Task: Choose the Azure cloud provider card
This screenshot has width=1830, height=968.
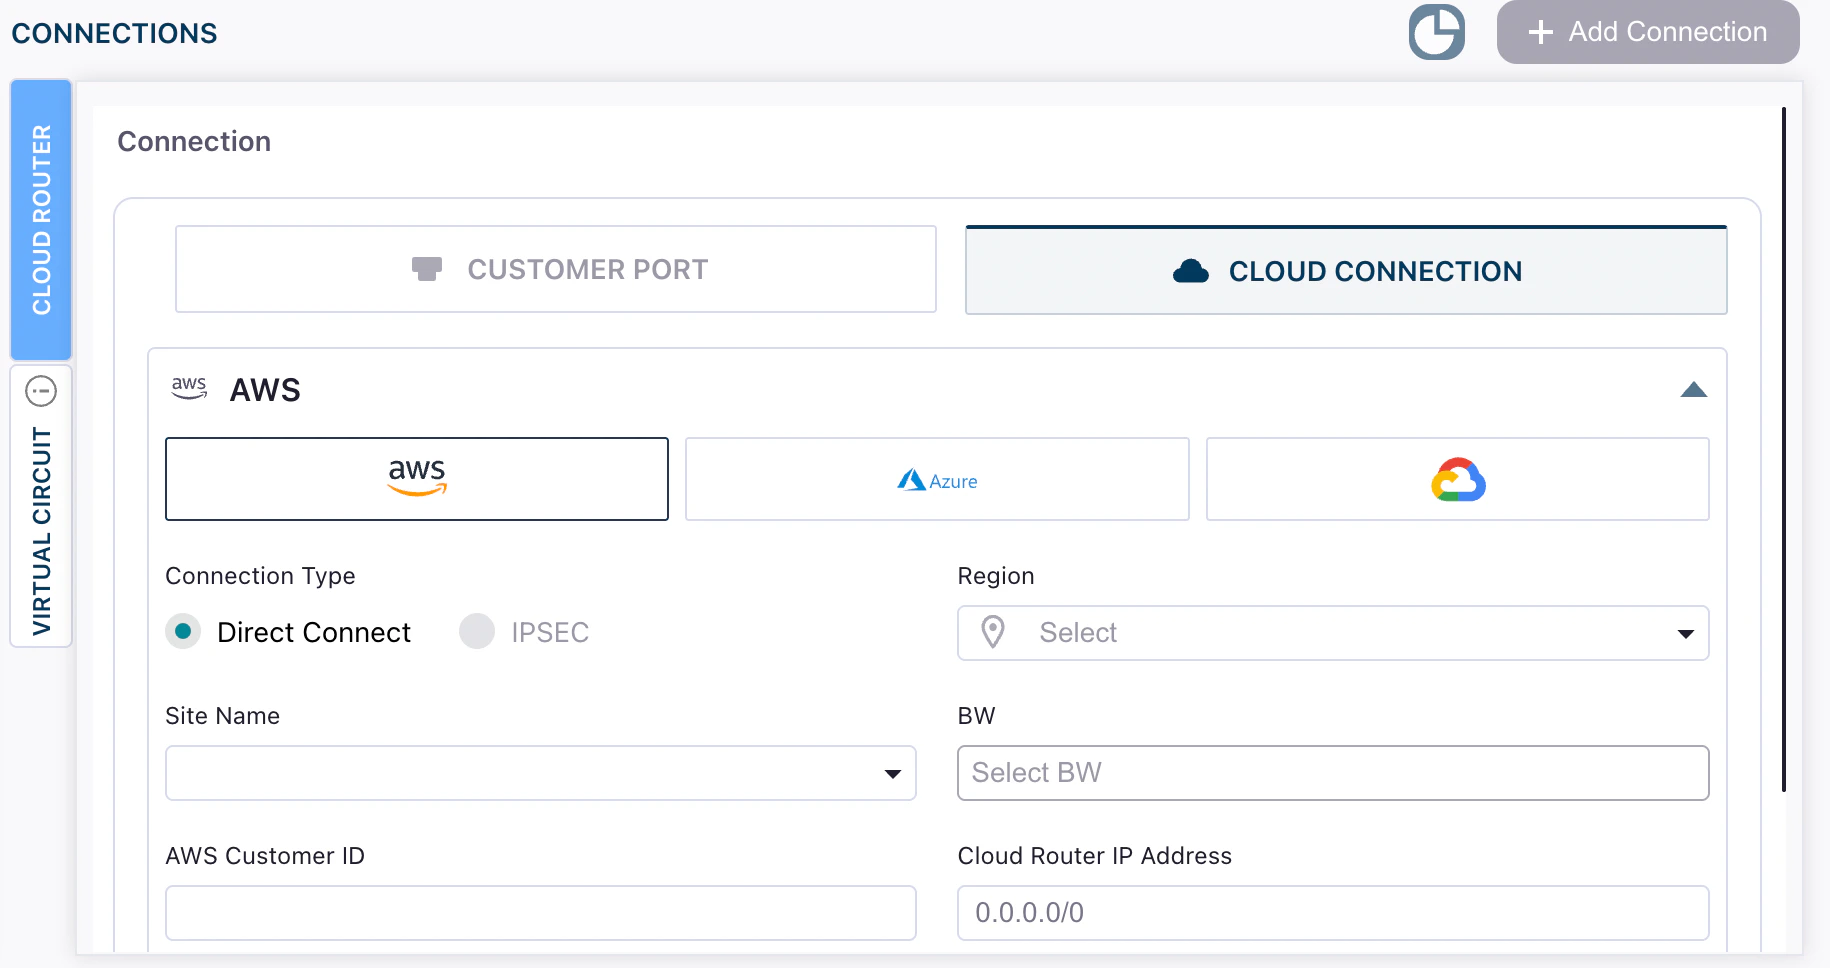Action: click(x=937, y=479)
